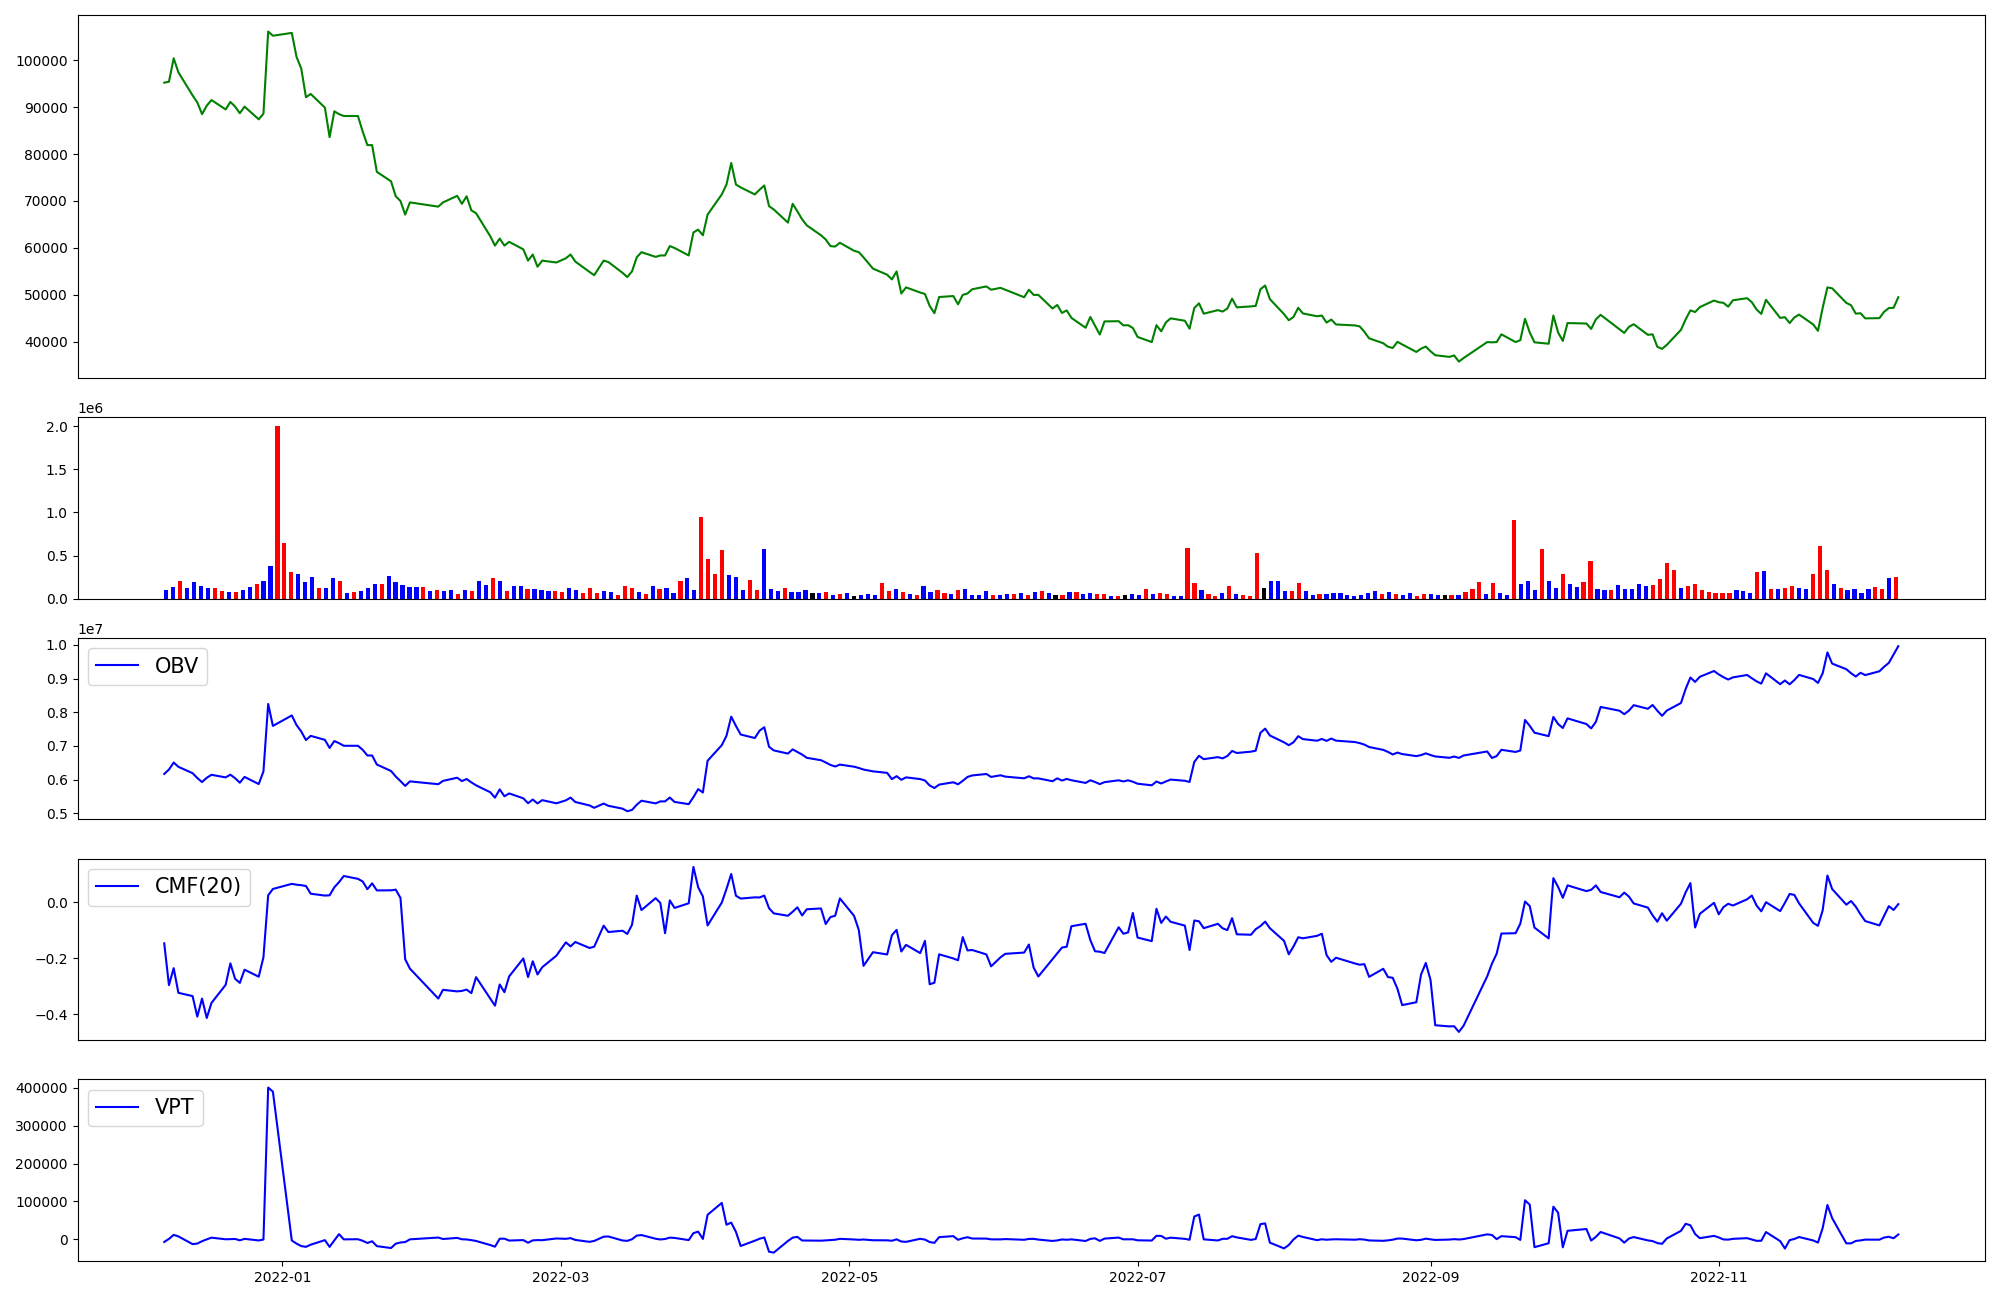Click the highest peak of the VPT line

[x=268, y=1088]
